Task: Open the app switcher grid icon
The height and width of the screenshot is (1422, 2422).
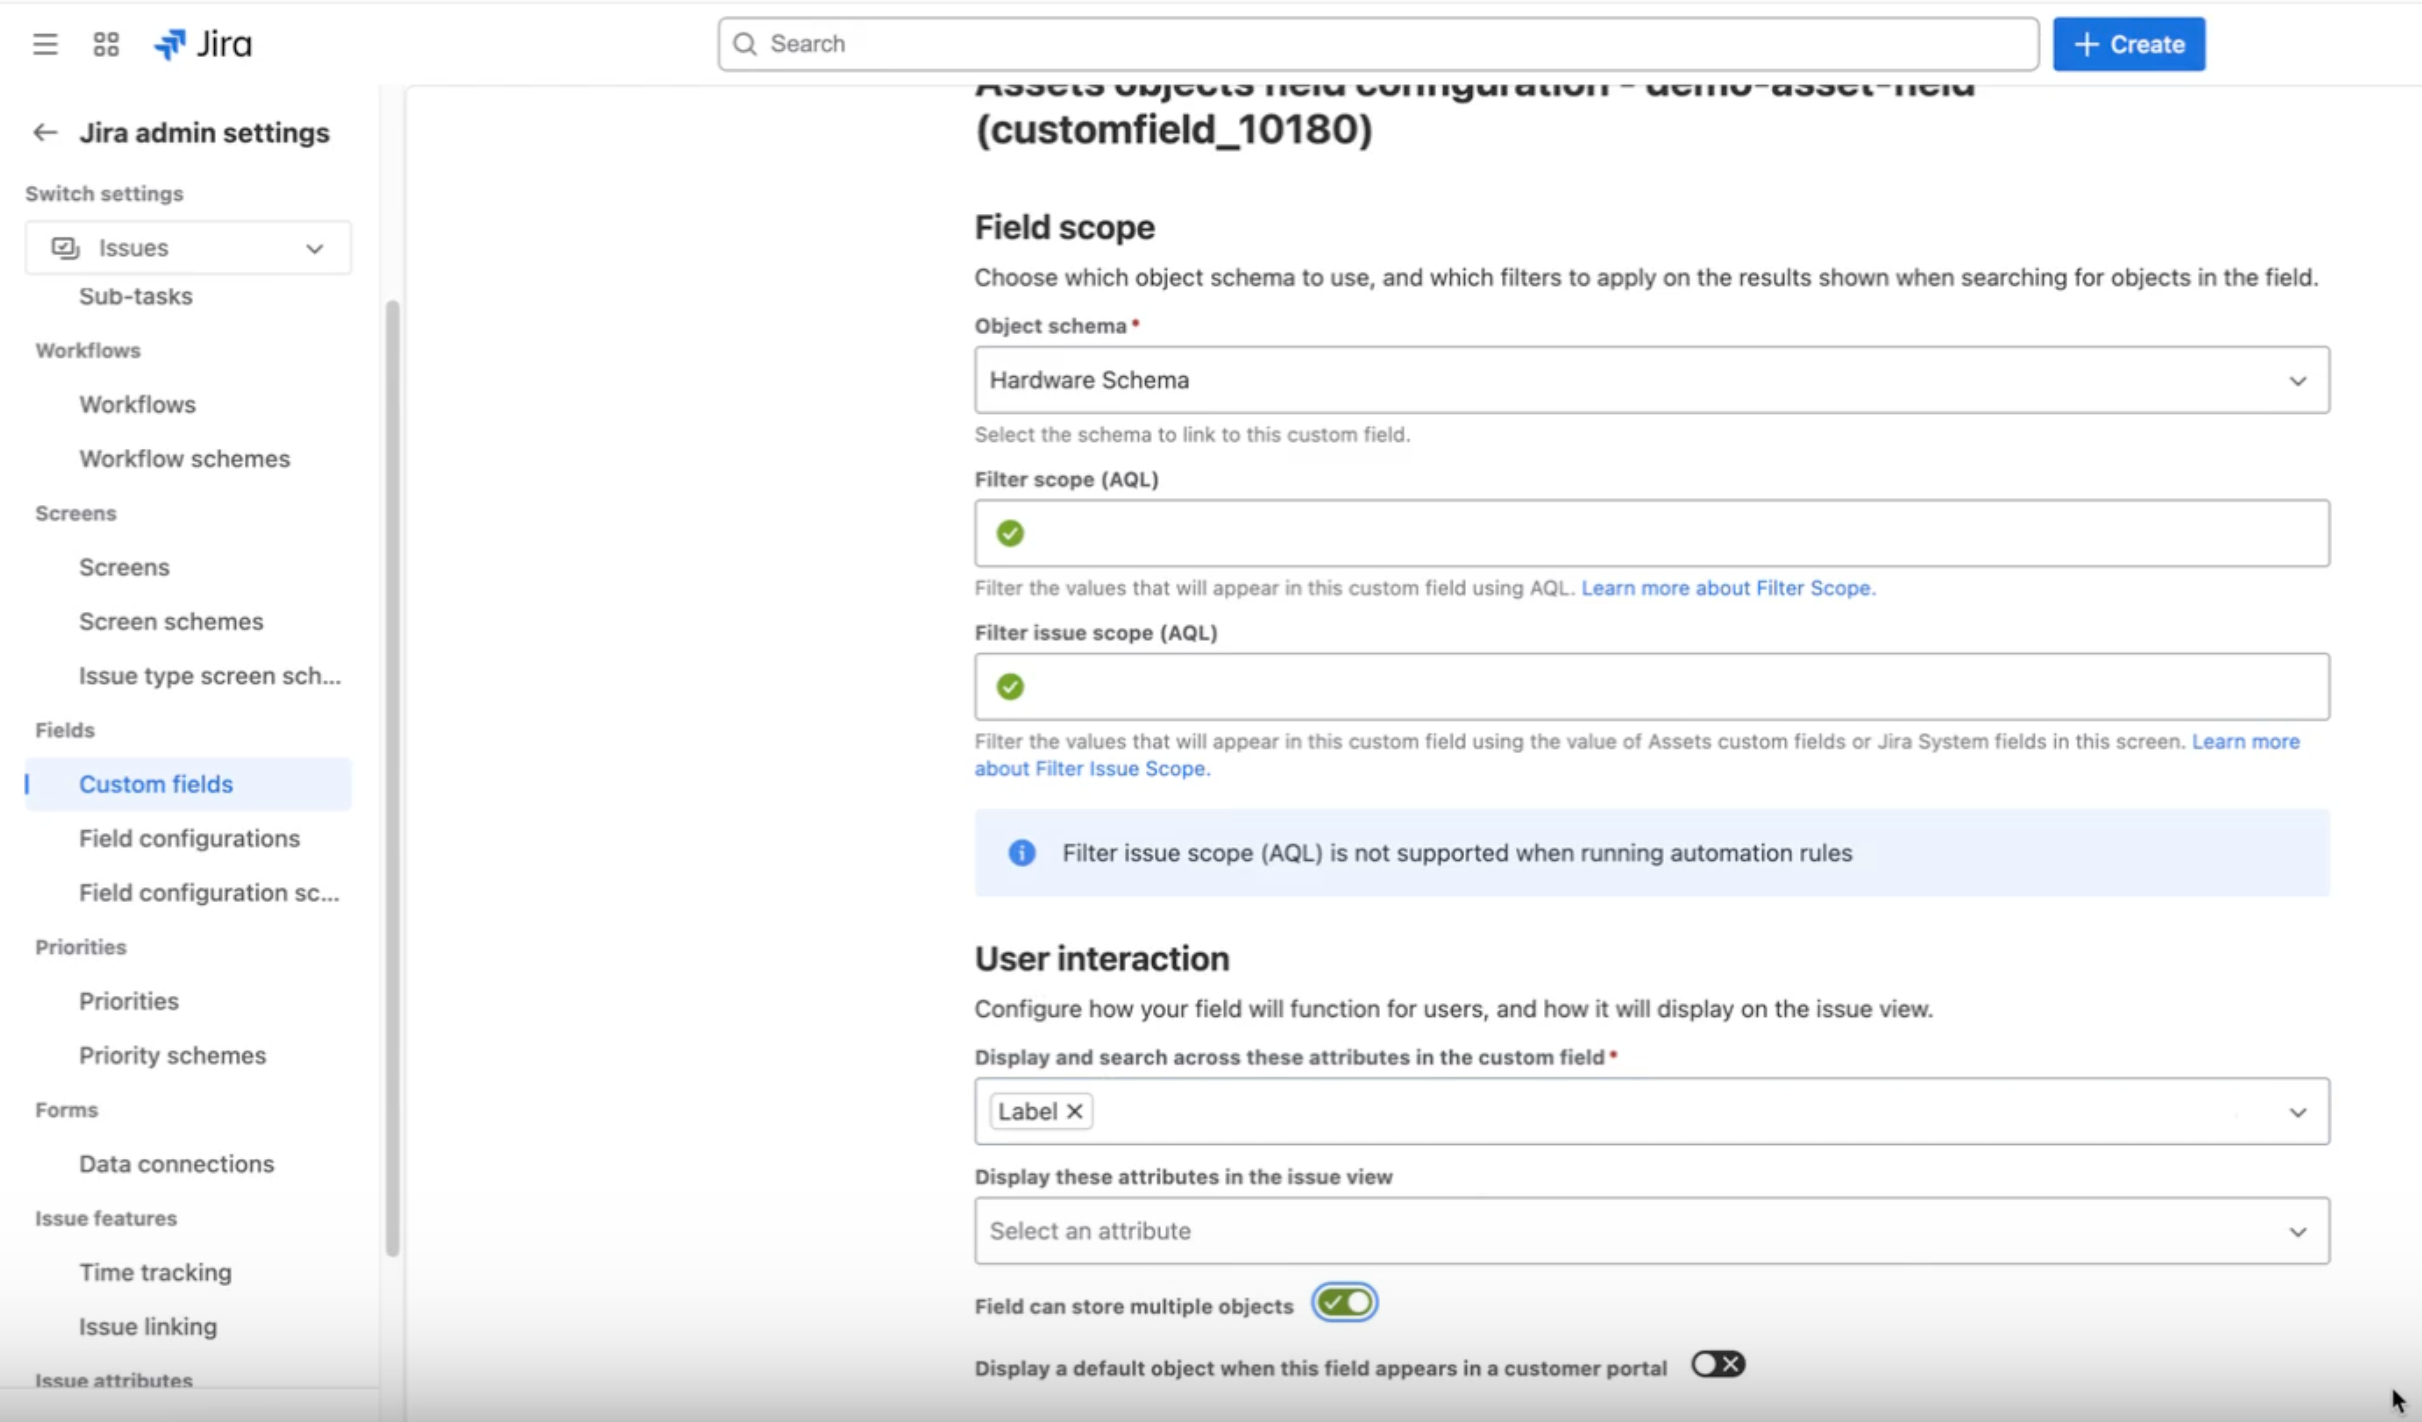Action: (106, 44)
